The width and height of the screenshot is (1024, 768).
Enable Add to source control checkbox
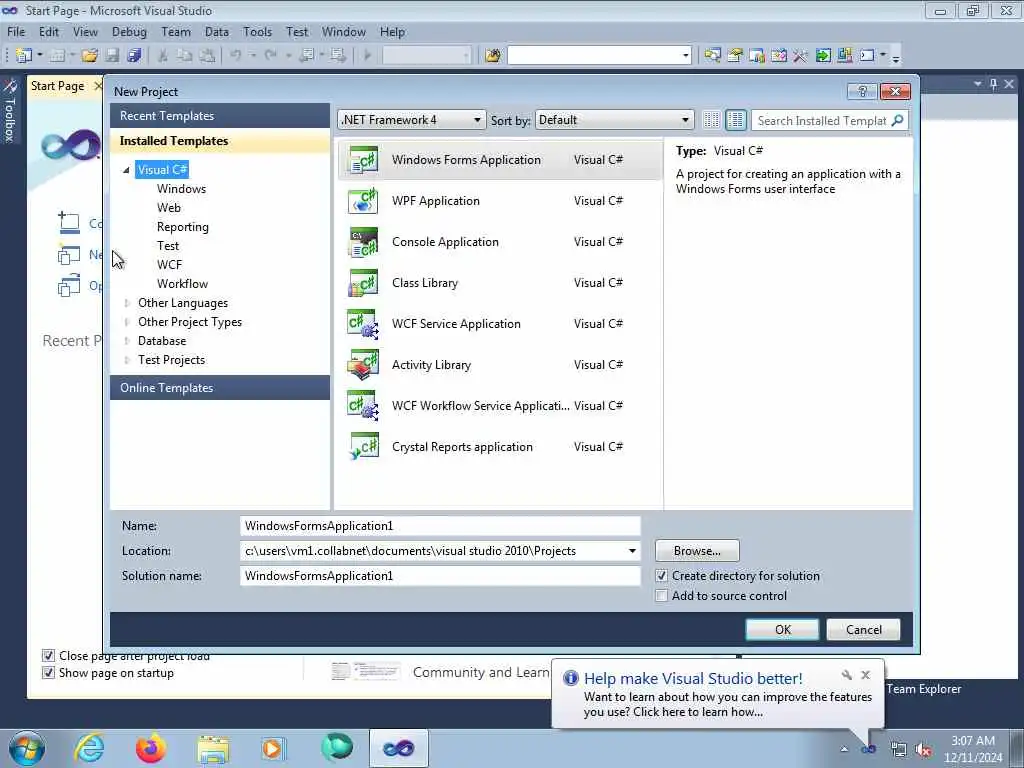pyautogui.click(x=662, y=596)
